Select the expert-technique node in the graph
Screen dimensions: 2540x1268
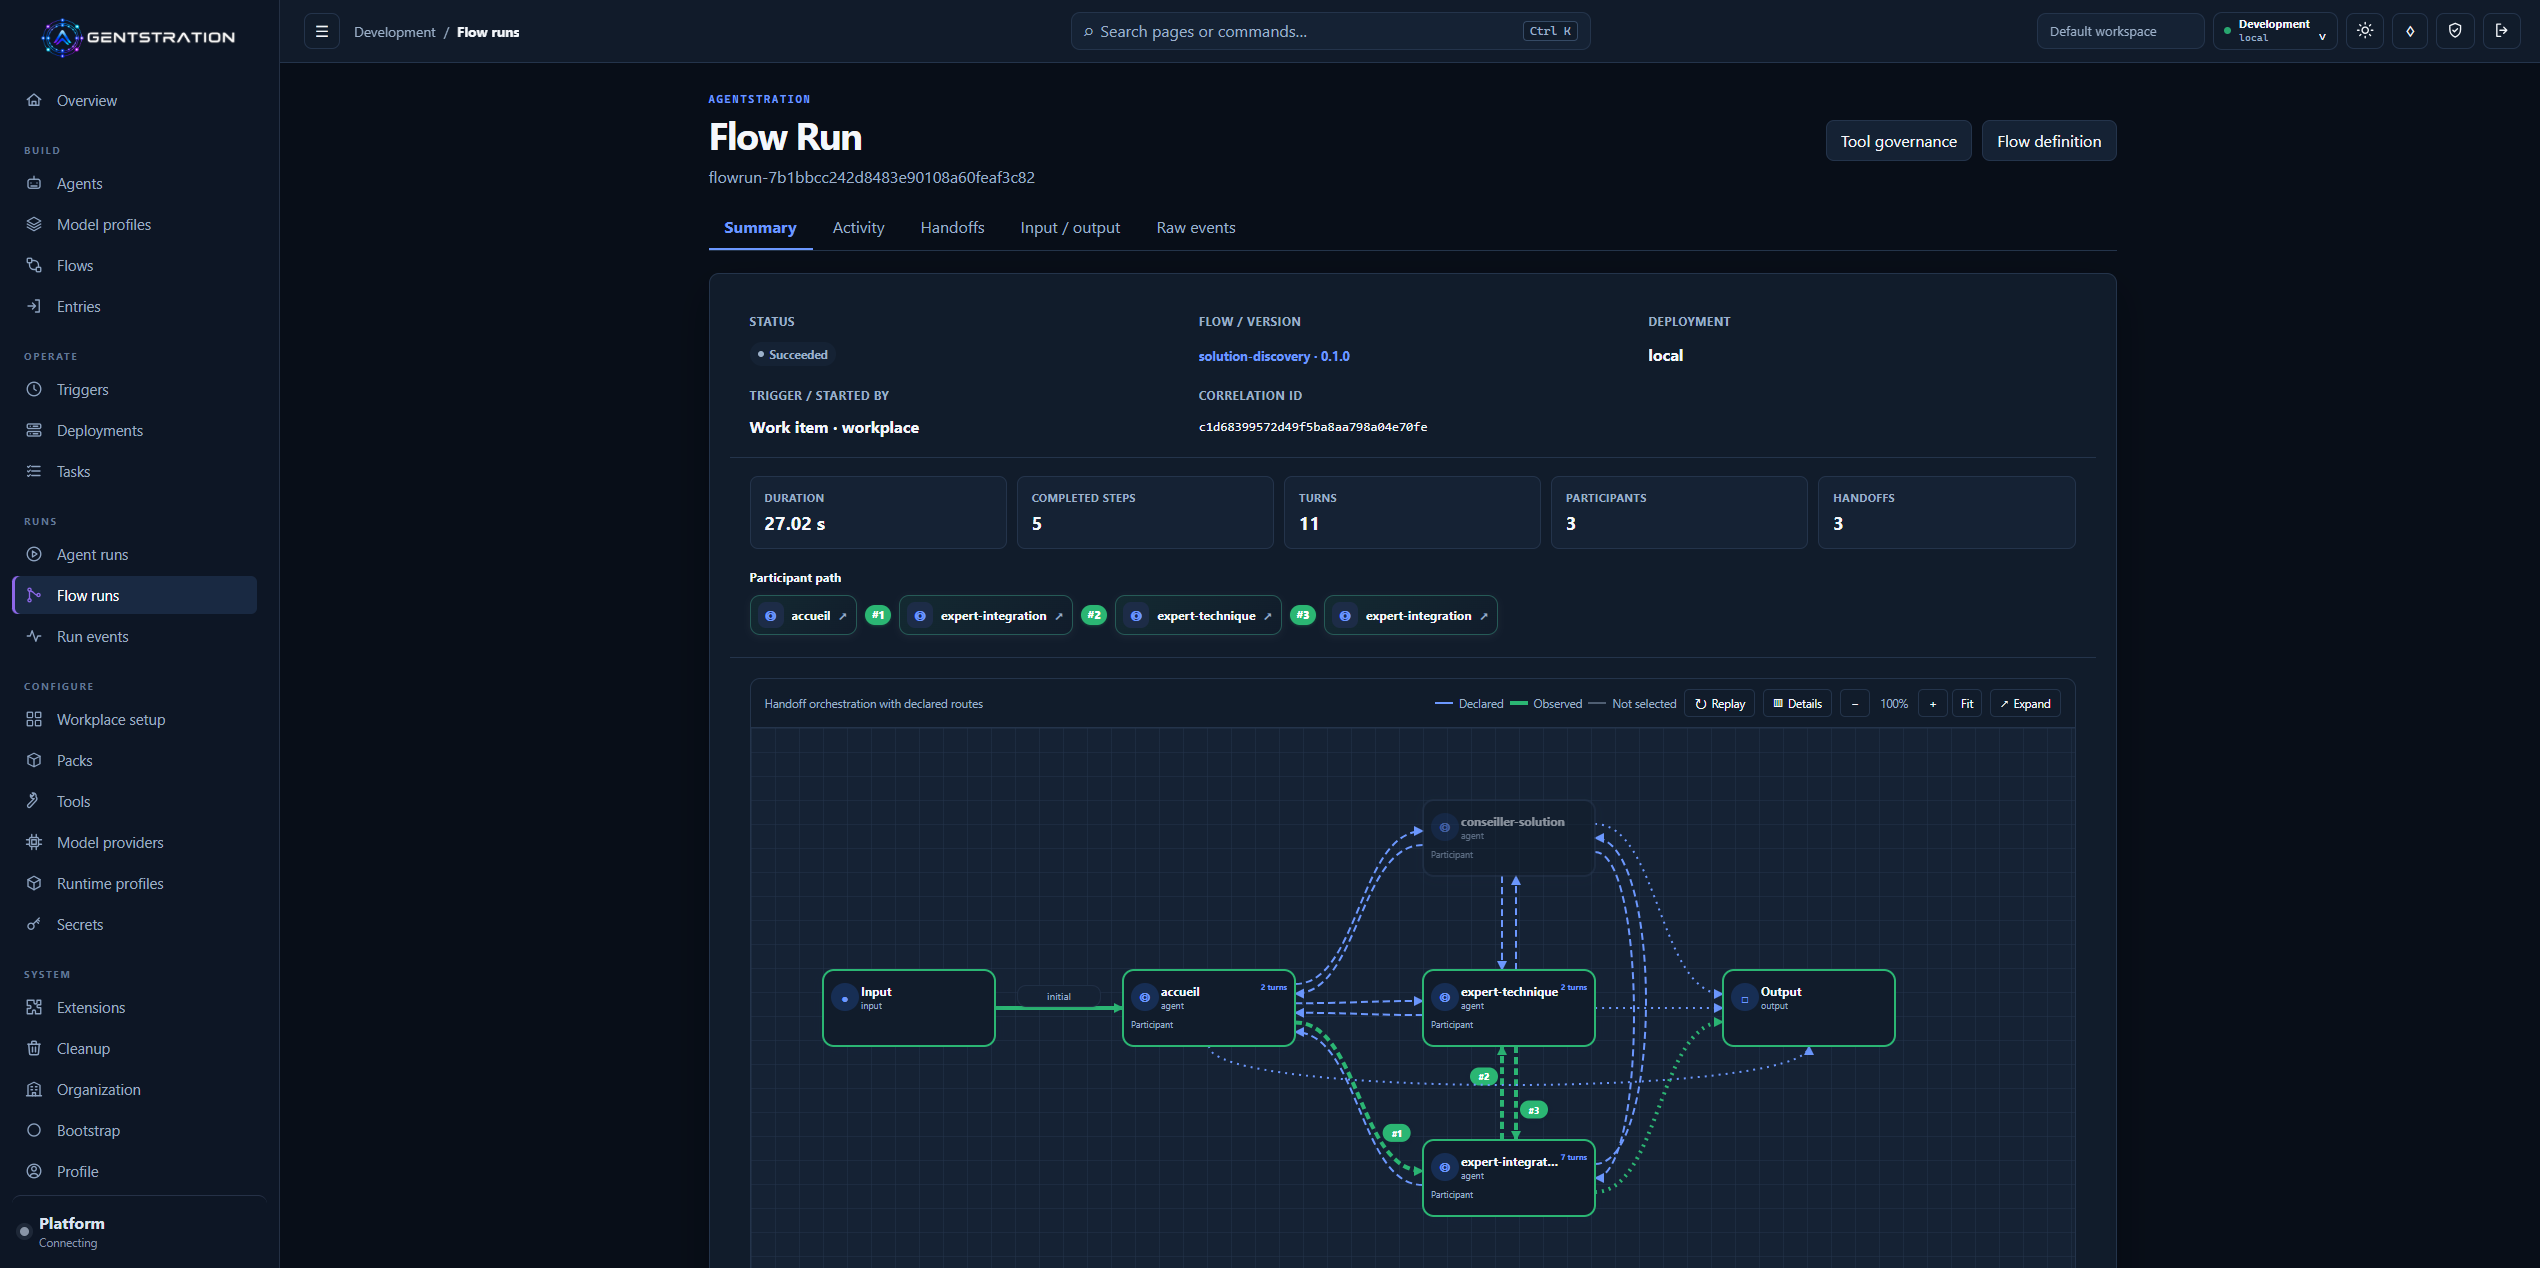click(x=1509, y=1008)
